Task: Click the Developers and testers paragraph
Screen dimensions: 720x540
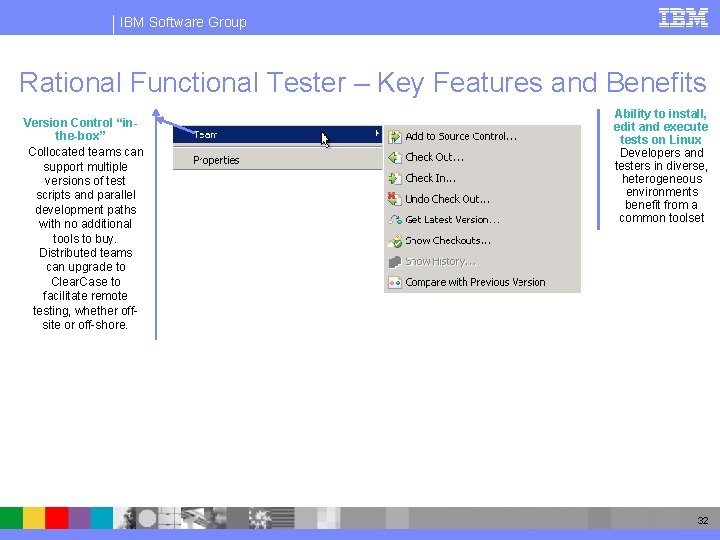Action: click(x=661, y=186)
